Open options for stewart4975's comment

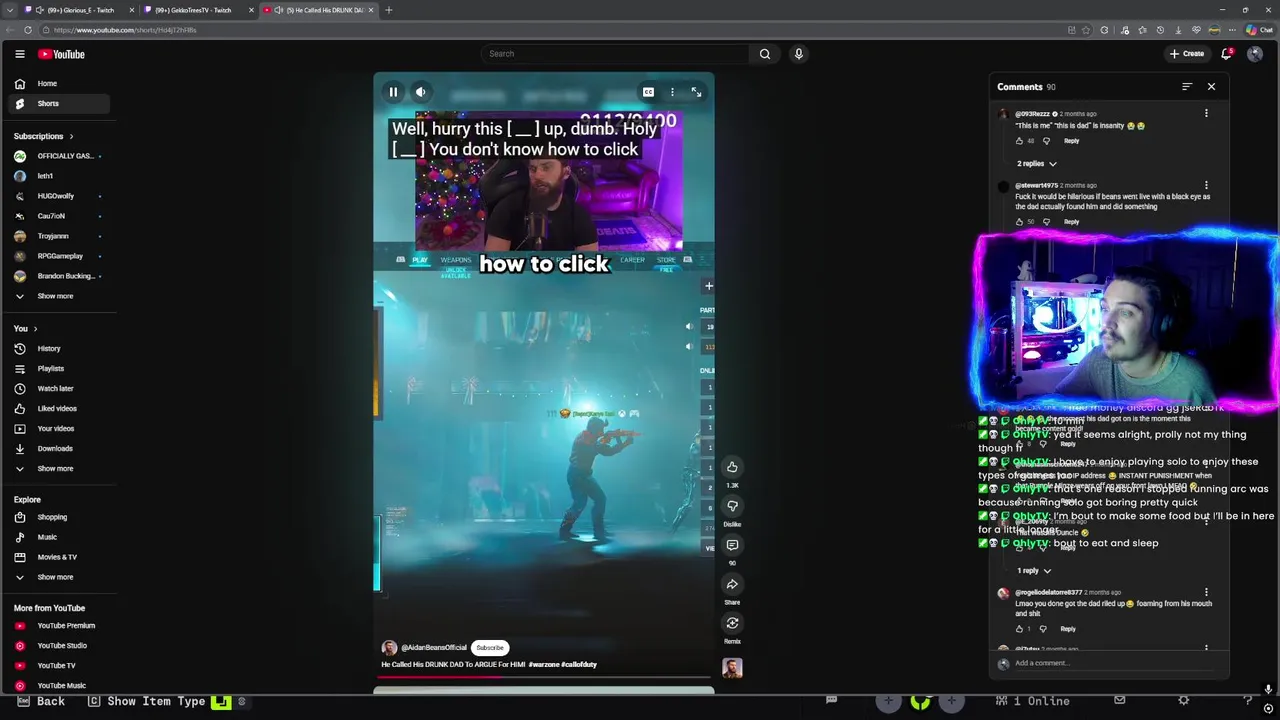pos(1206,186)
